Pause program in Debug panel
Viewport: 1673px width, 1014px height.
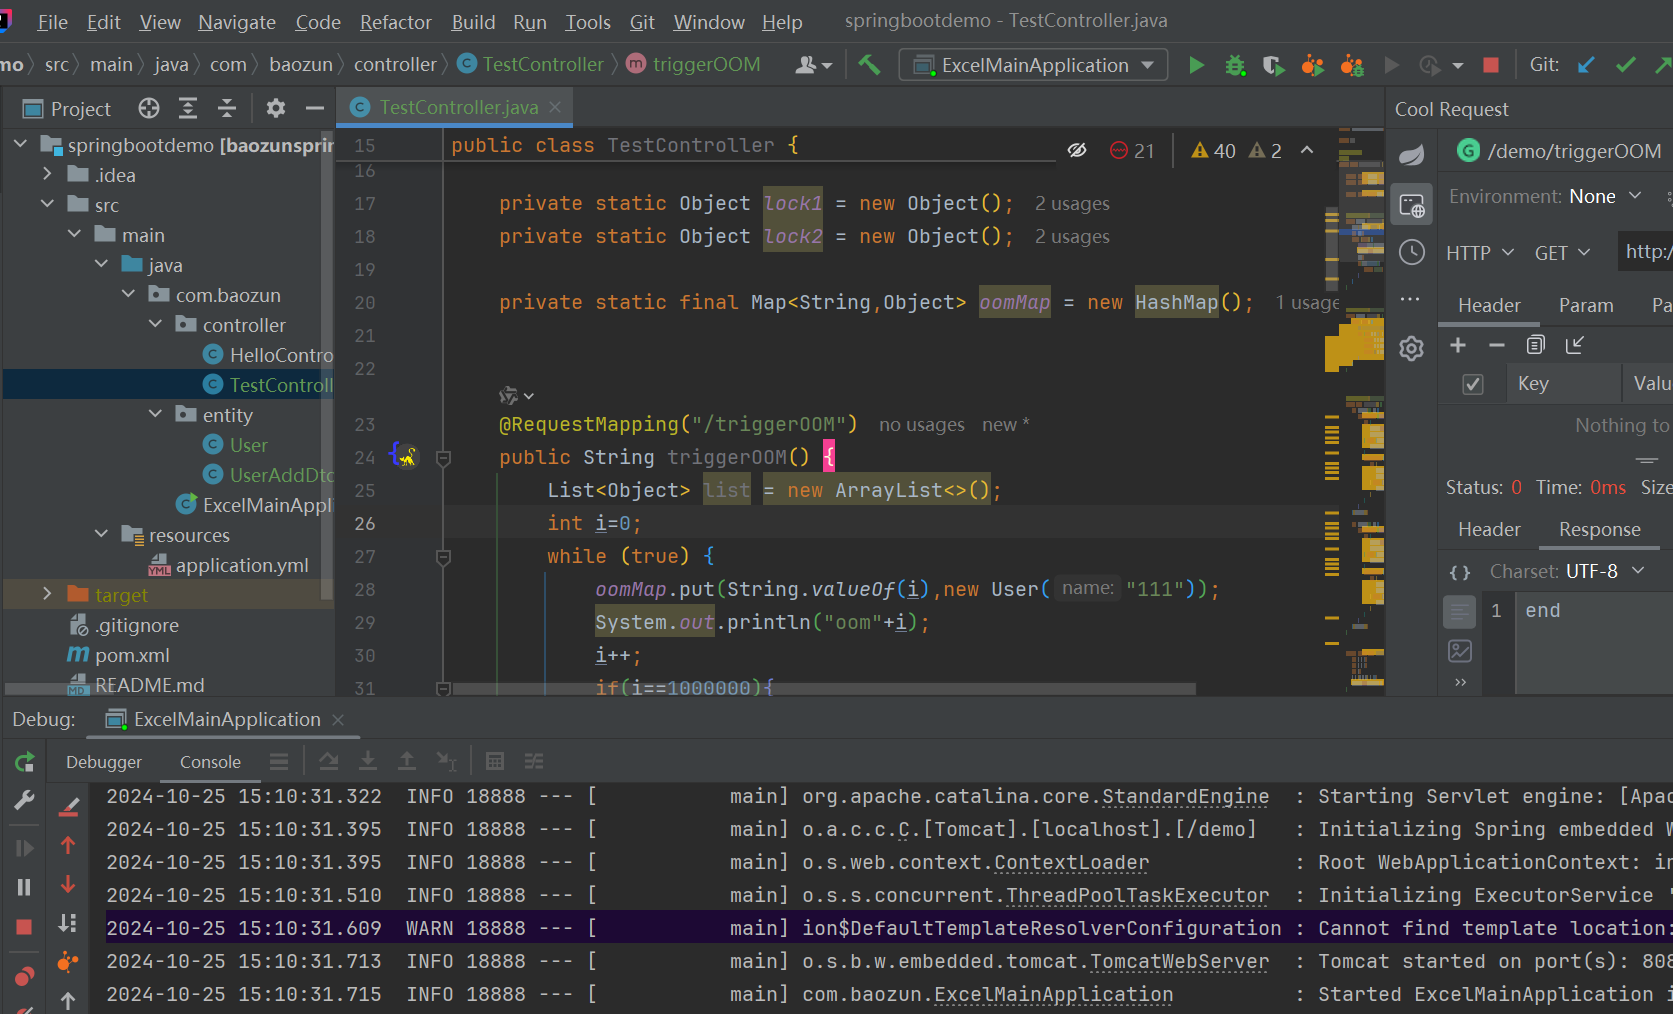click(x=24, y=887)
